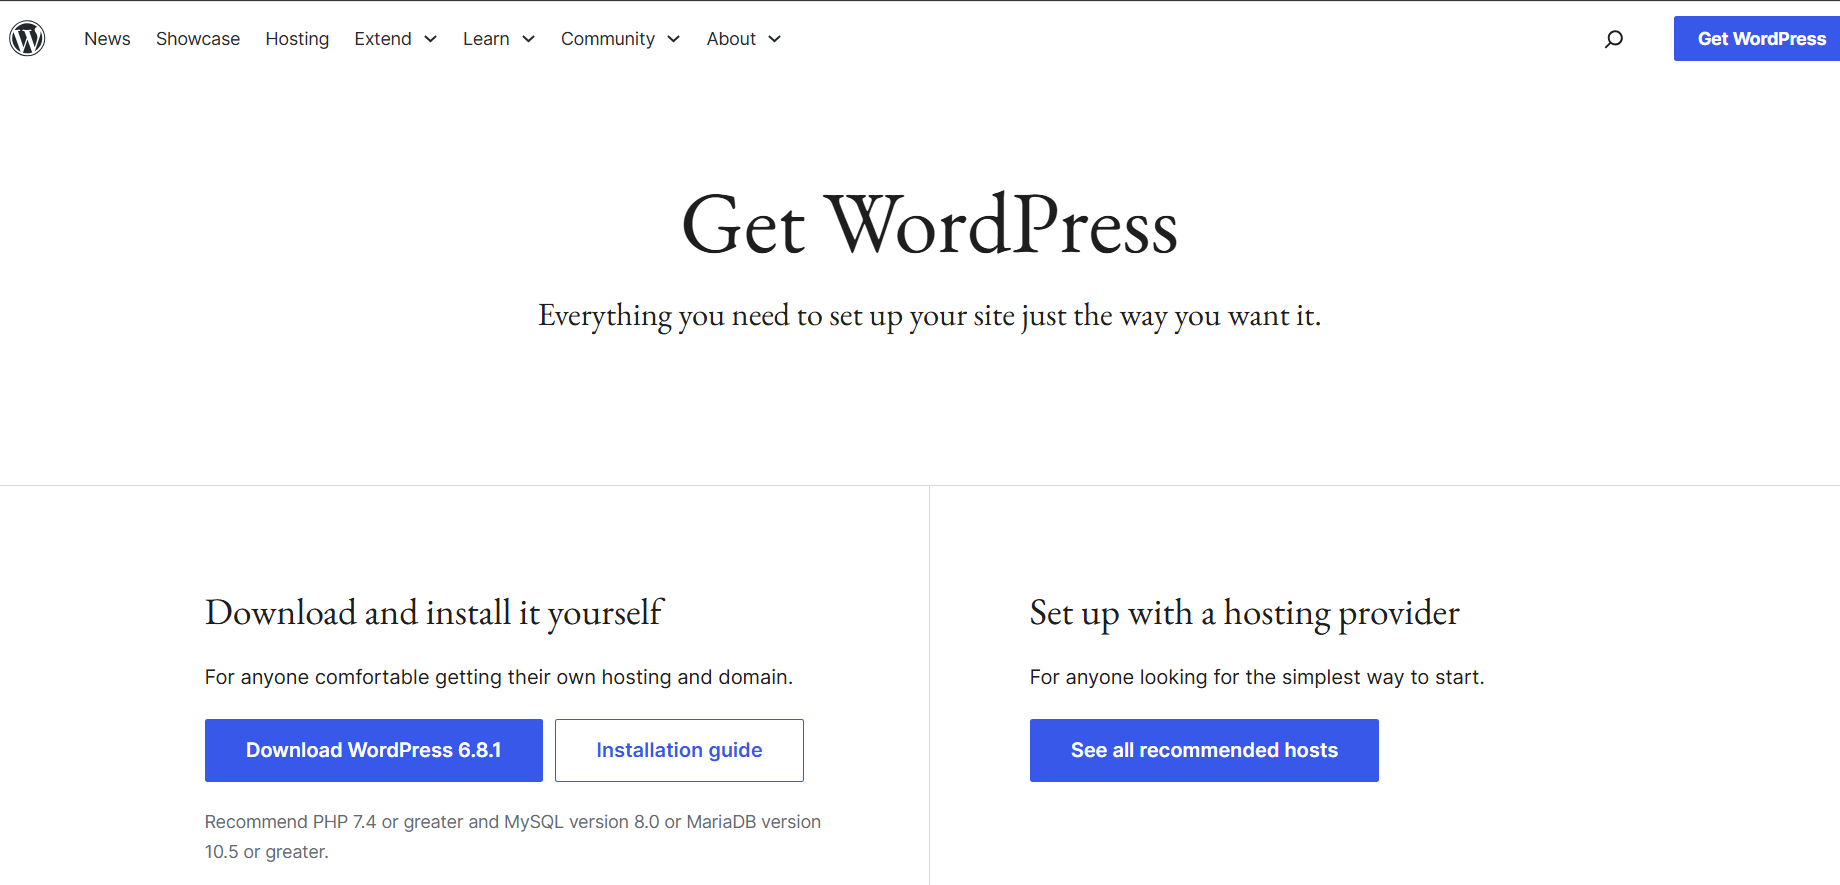The image size is (1840, 885).
Task: Expand the Community submenu chevron
Action: point(674,39)
